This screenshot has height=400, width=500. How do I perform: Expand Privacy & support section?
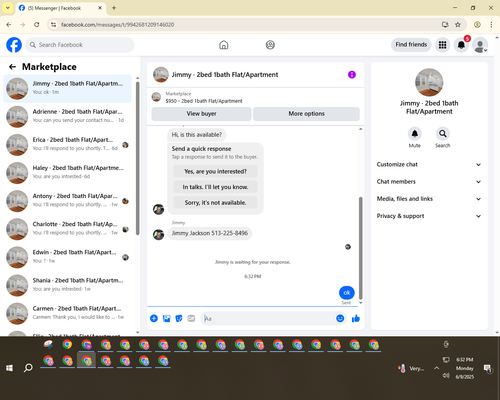(x=429, y=216)
